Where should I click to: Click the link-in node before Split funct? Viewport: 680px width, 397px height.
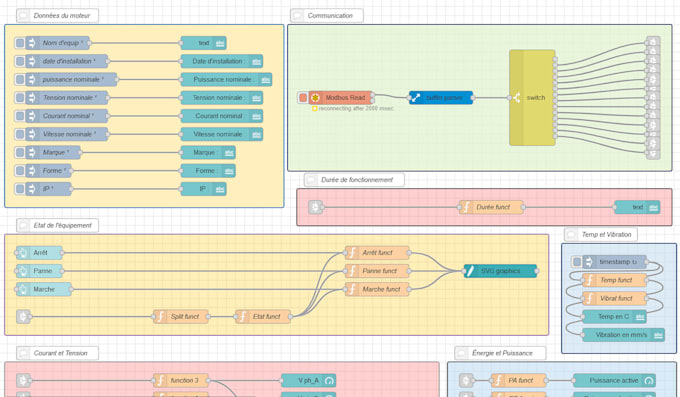coord(23,316)
